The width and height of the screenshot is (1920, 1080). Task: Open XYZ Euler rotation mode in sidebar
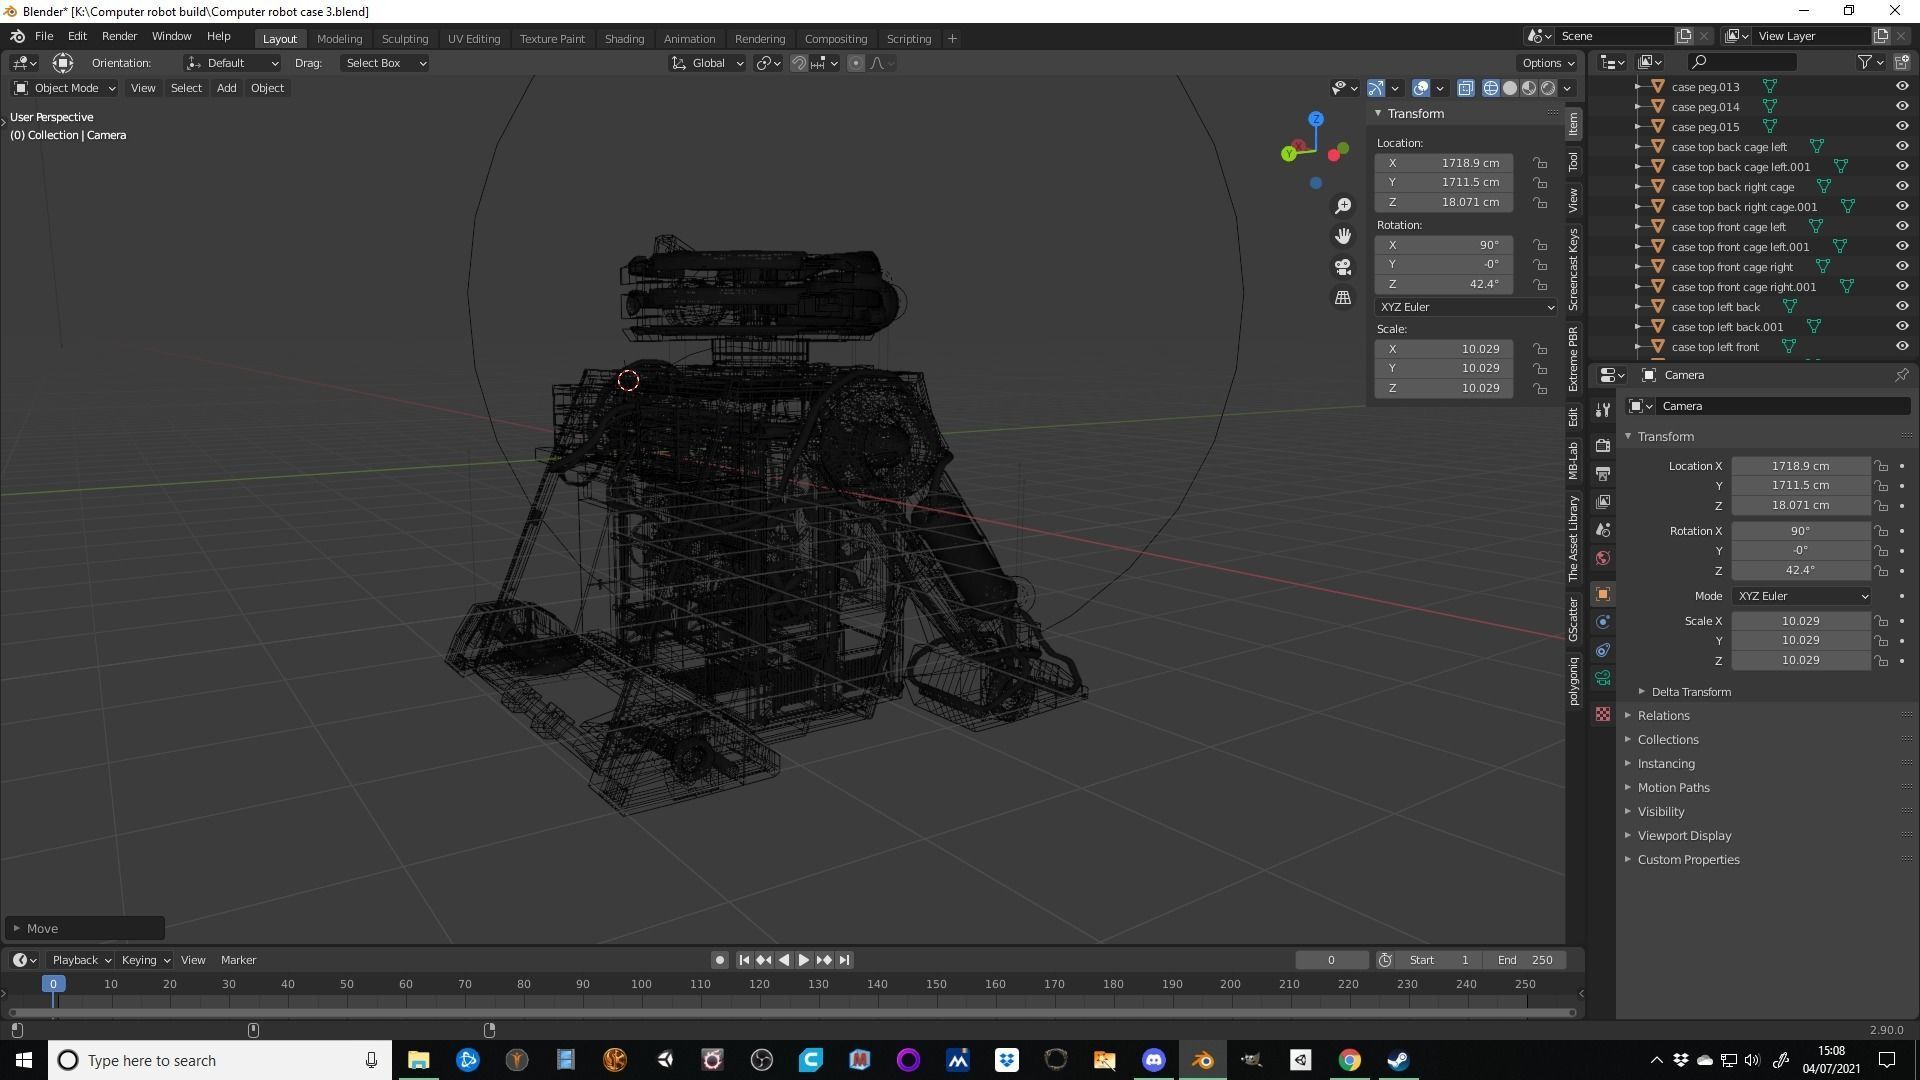click(x=1466, y=307)
